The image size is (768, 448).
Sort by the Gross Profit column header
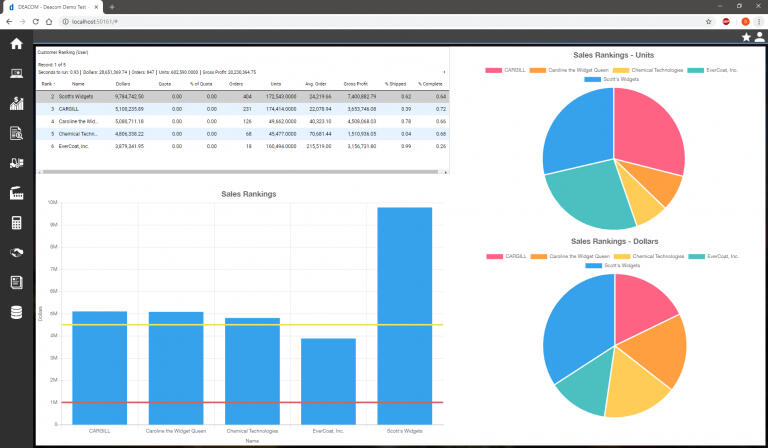357,84
